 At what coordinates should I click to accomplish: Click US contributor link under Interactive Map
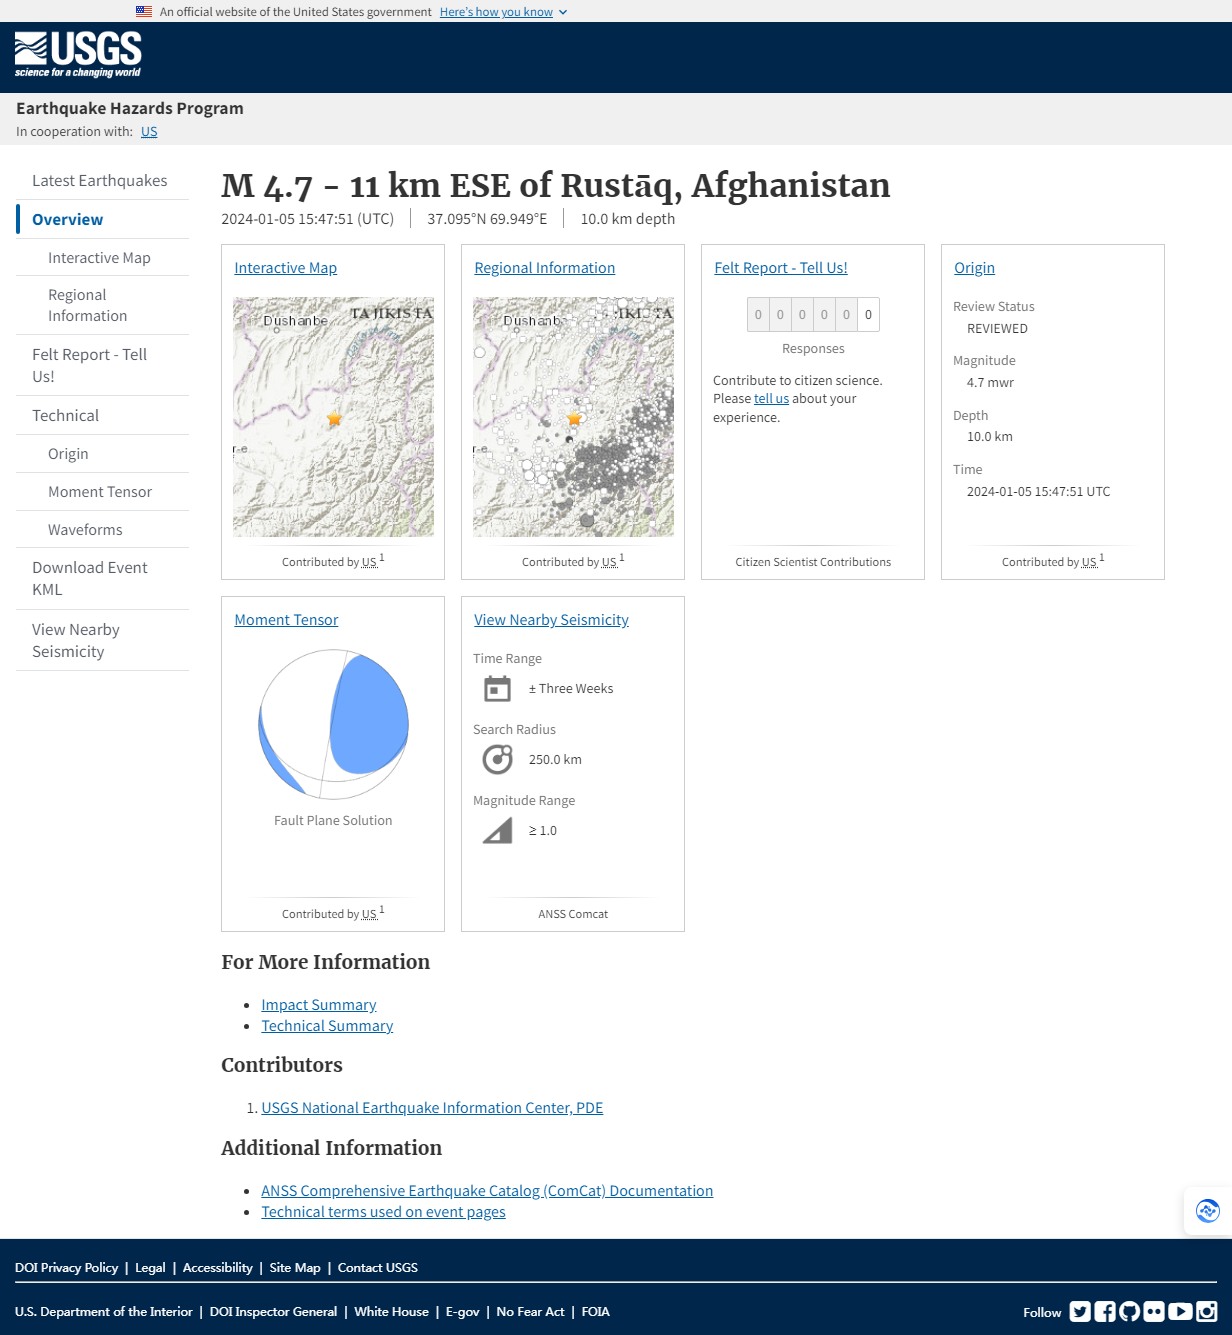tap(369, 563)
